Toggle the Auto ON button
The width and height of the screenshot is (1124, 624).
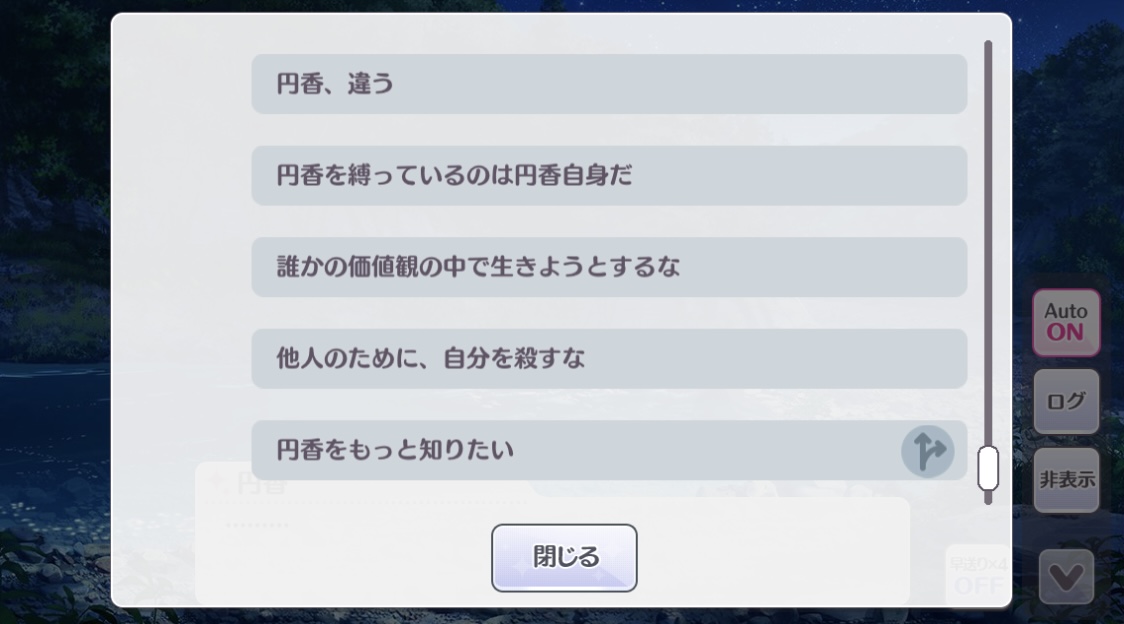tap(1066, 323)
